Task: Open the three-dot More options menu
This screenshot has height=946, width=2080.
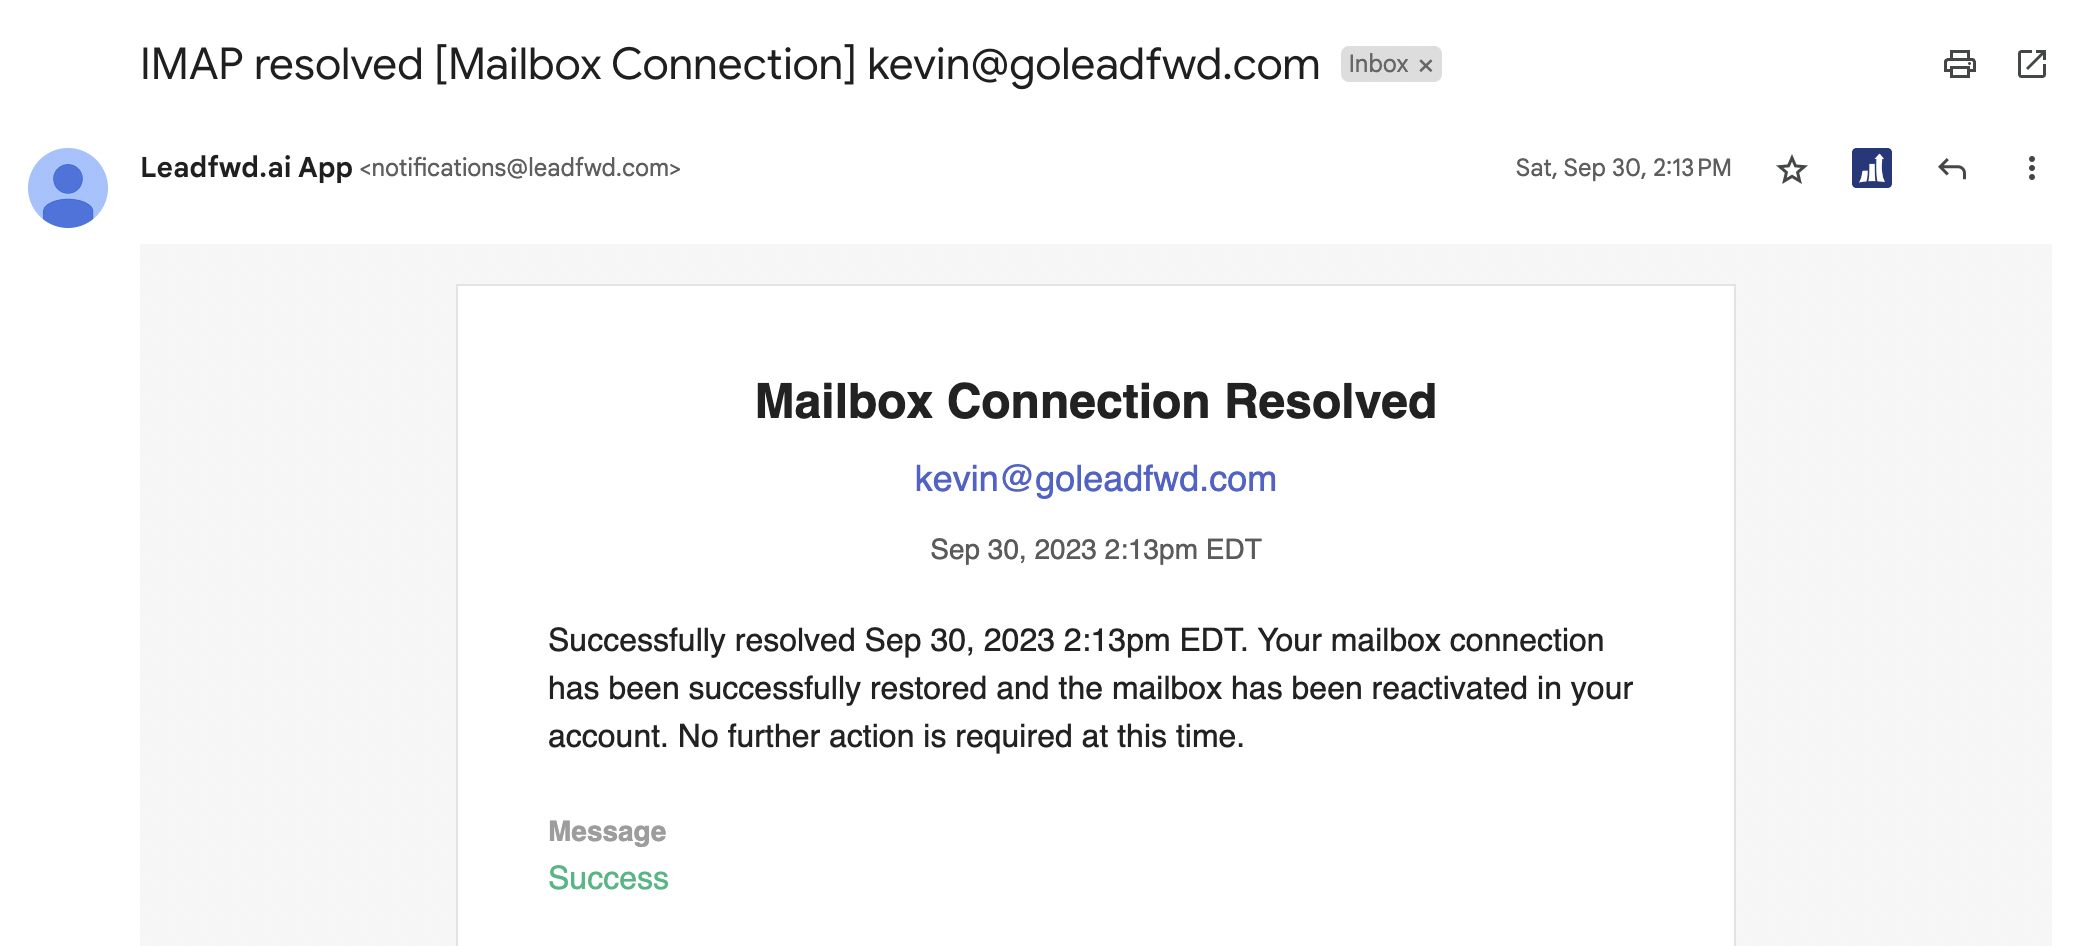Action: click(x=2031, y=168)
